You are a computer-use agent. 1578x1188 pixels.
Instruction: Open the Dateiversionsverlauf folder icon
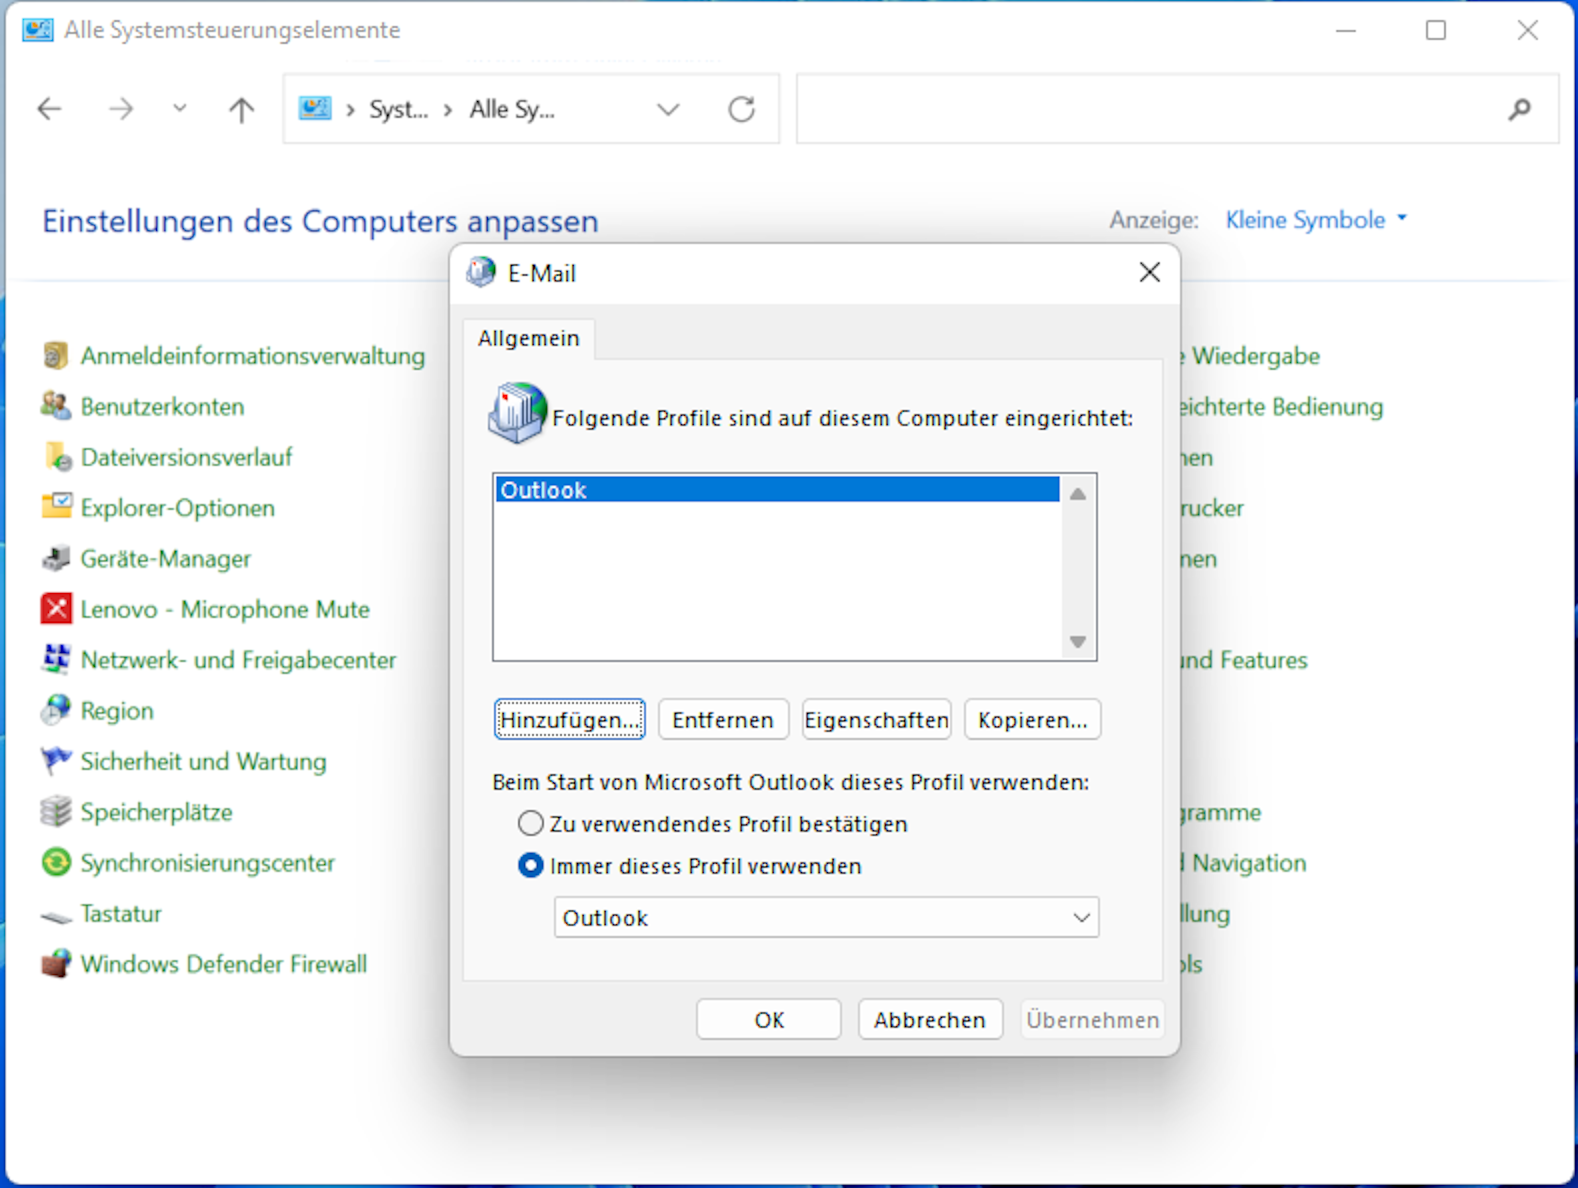[56, 457]
